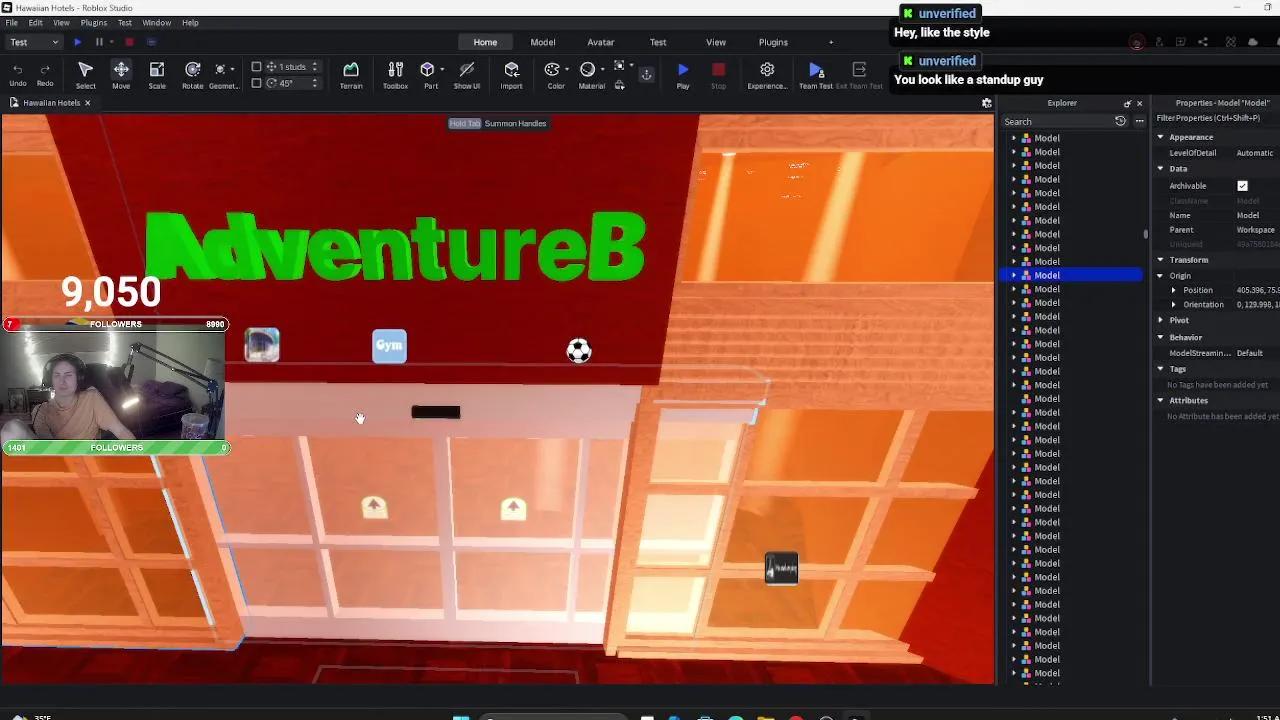Enable the studs move snapping checkbox
The width and height of the screenshot is (1280, 720).
pyautogui.click(x=256, y=67)
